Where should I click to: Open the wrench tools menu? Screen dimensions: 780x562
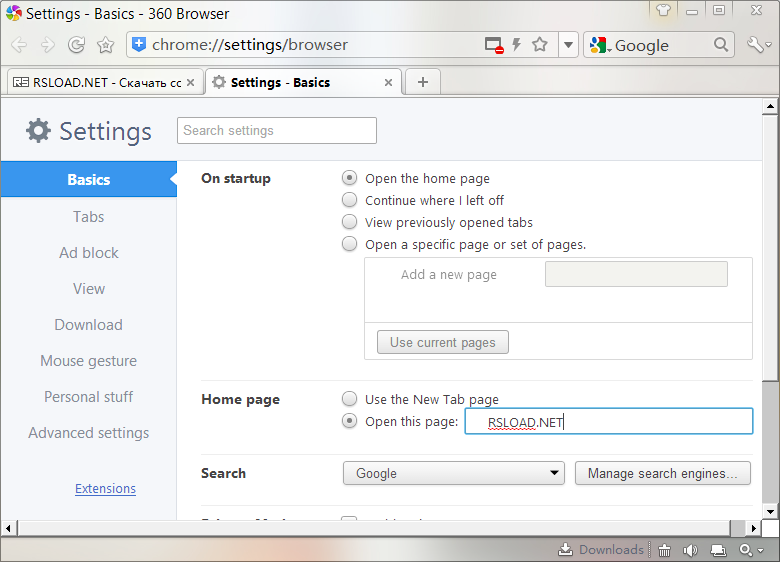[759, 45]
